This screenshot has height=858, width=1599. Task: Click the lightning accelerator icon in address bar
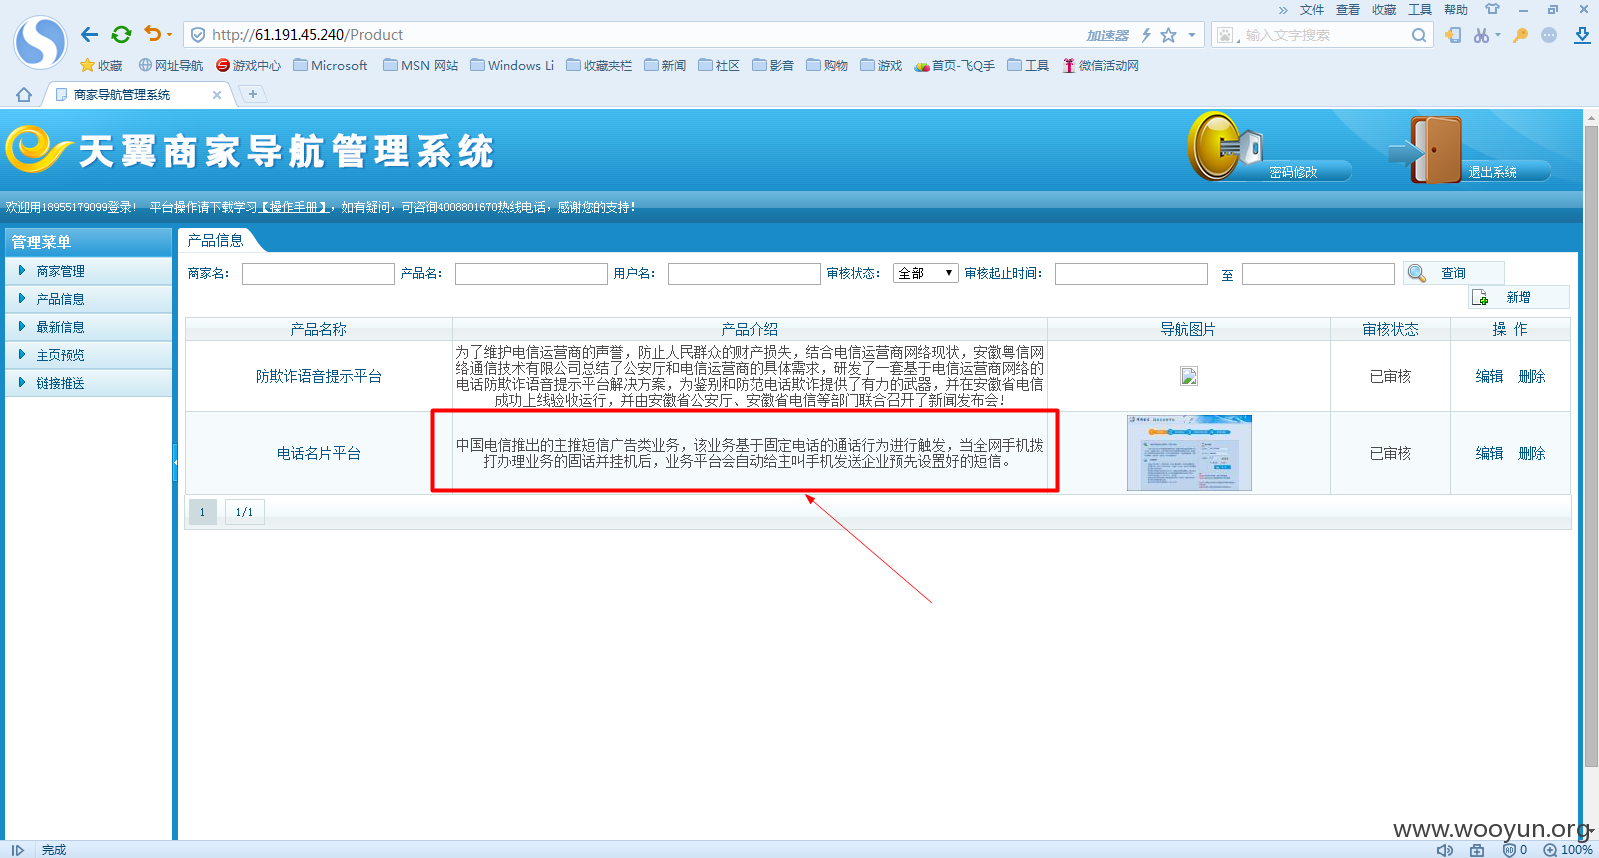point(1146,35)
